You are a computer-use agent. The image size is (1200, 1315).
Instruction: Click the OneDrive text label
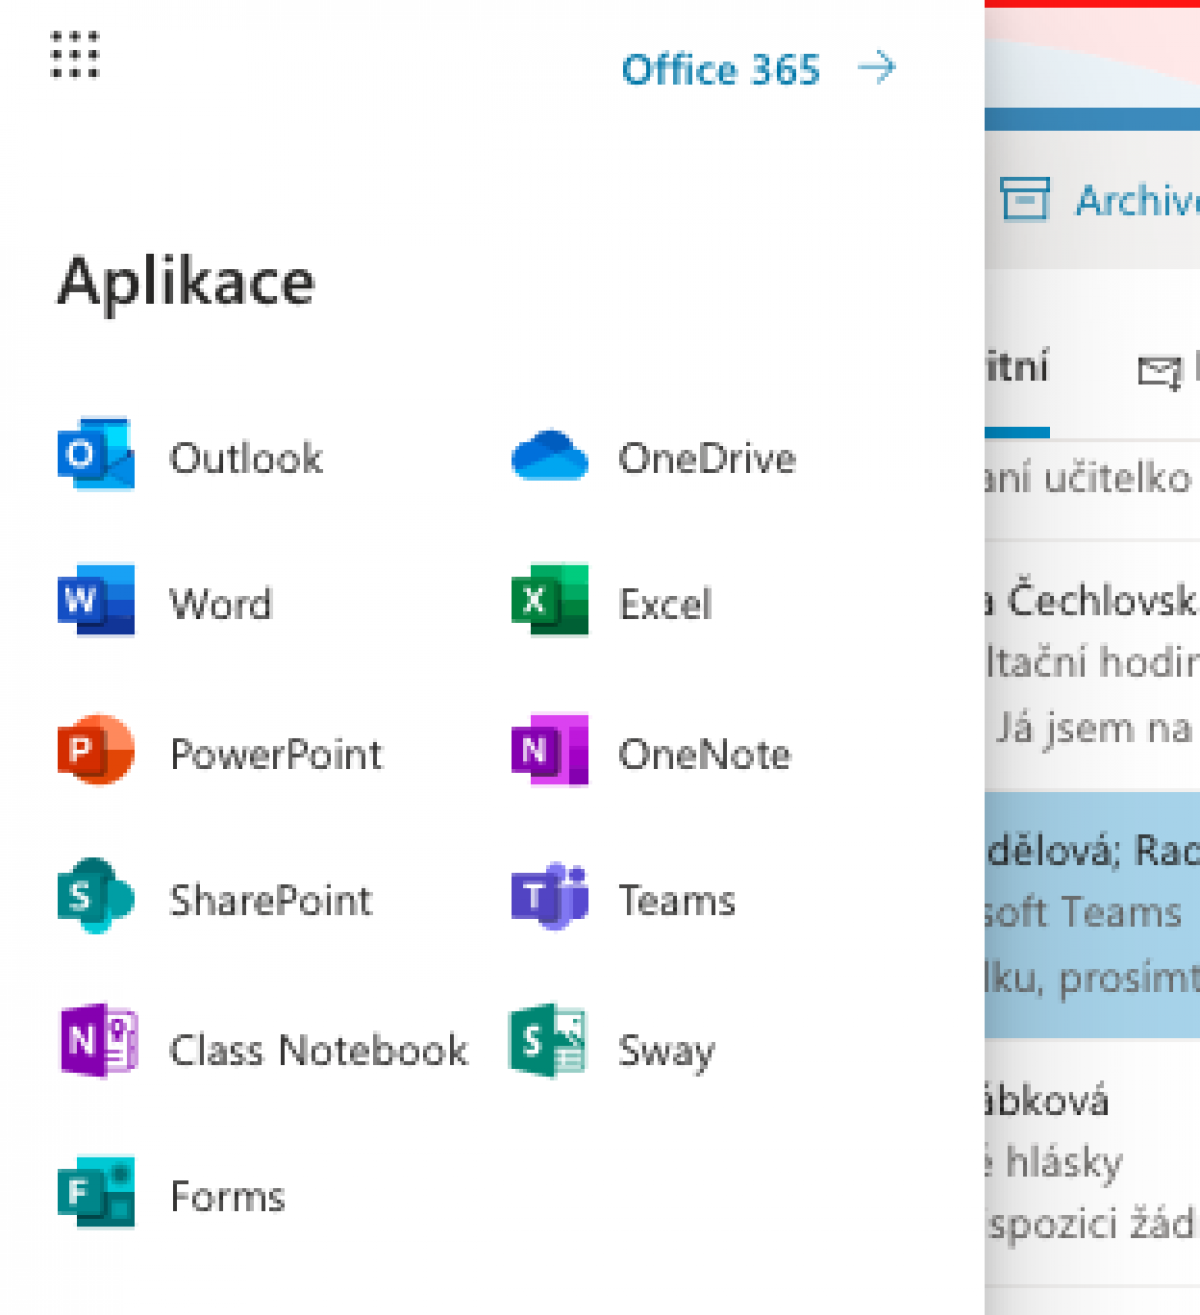pyautogui.click(x=707, y=459)
